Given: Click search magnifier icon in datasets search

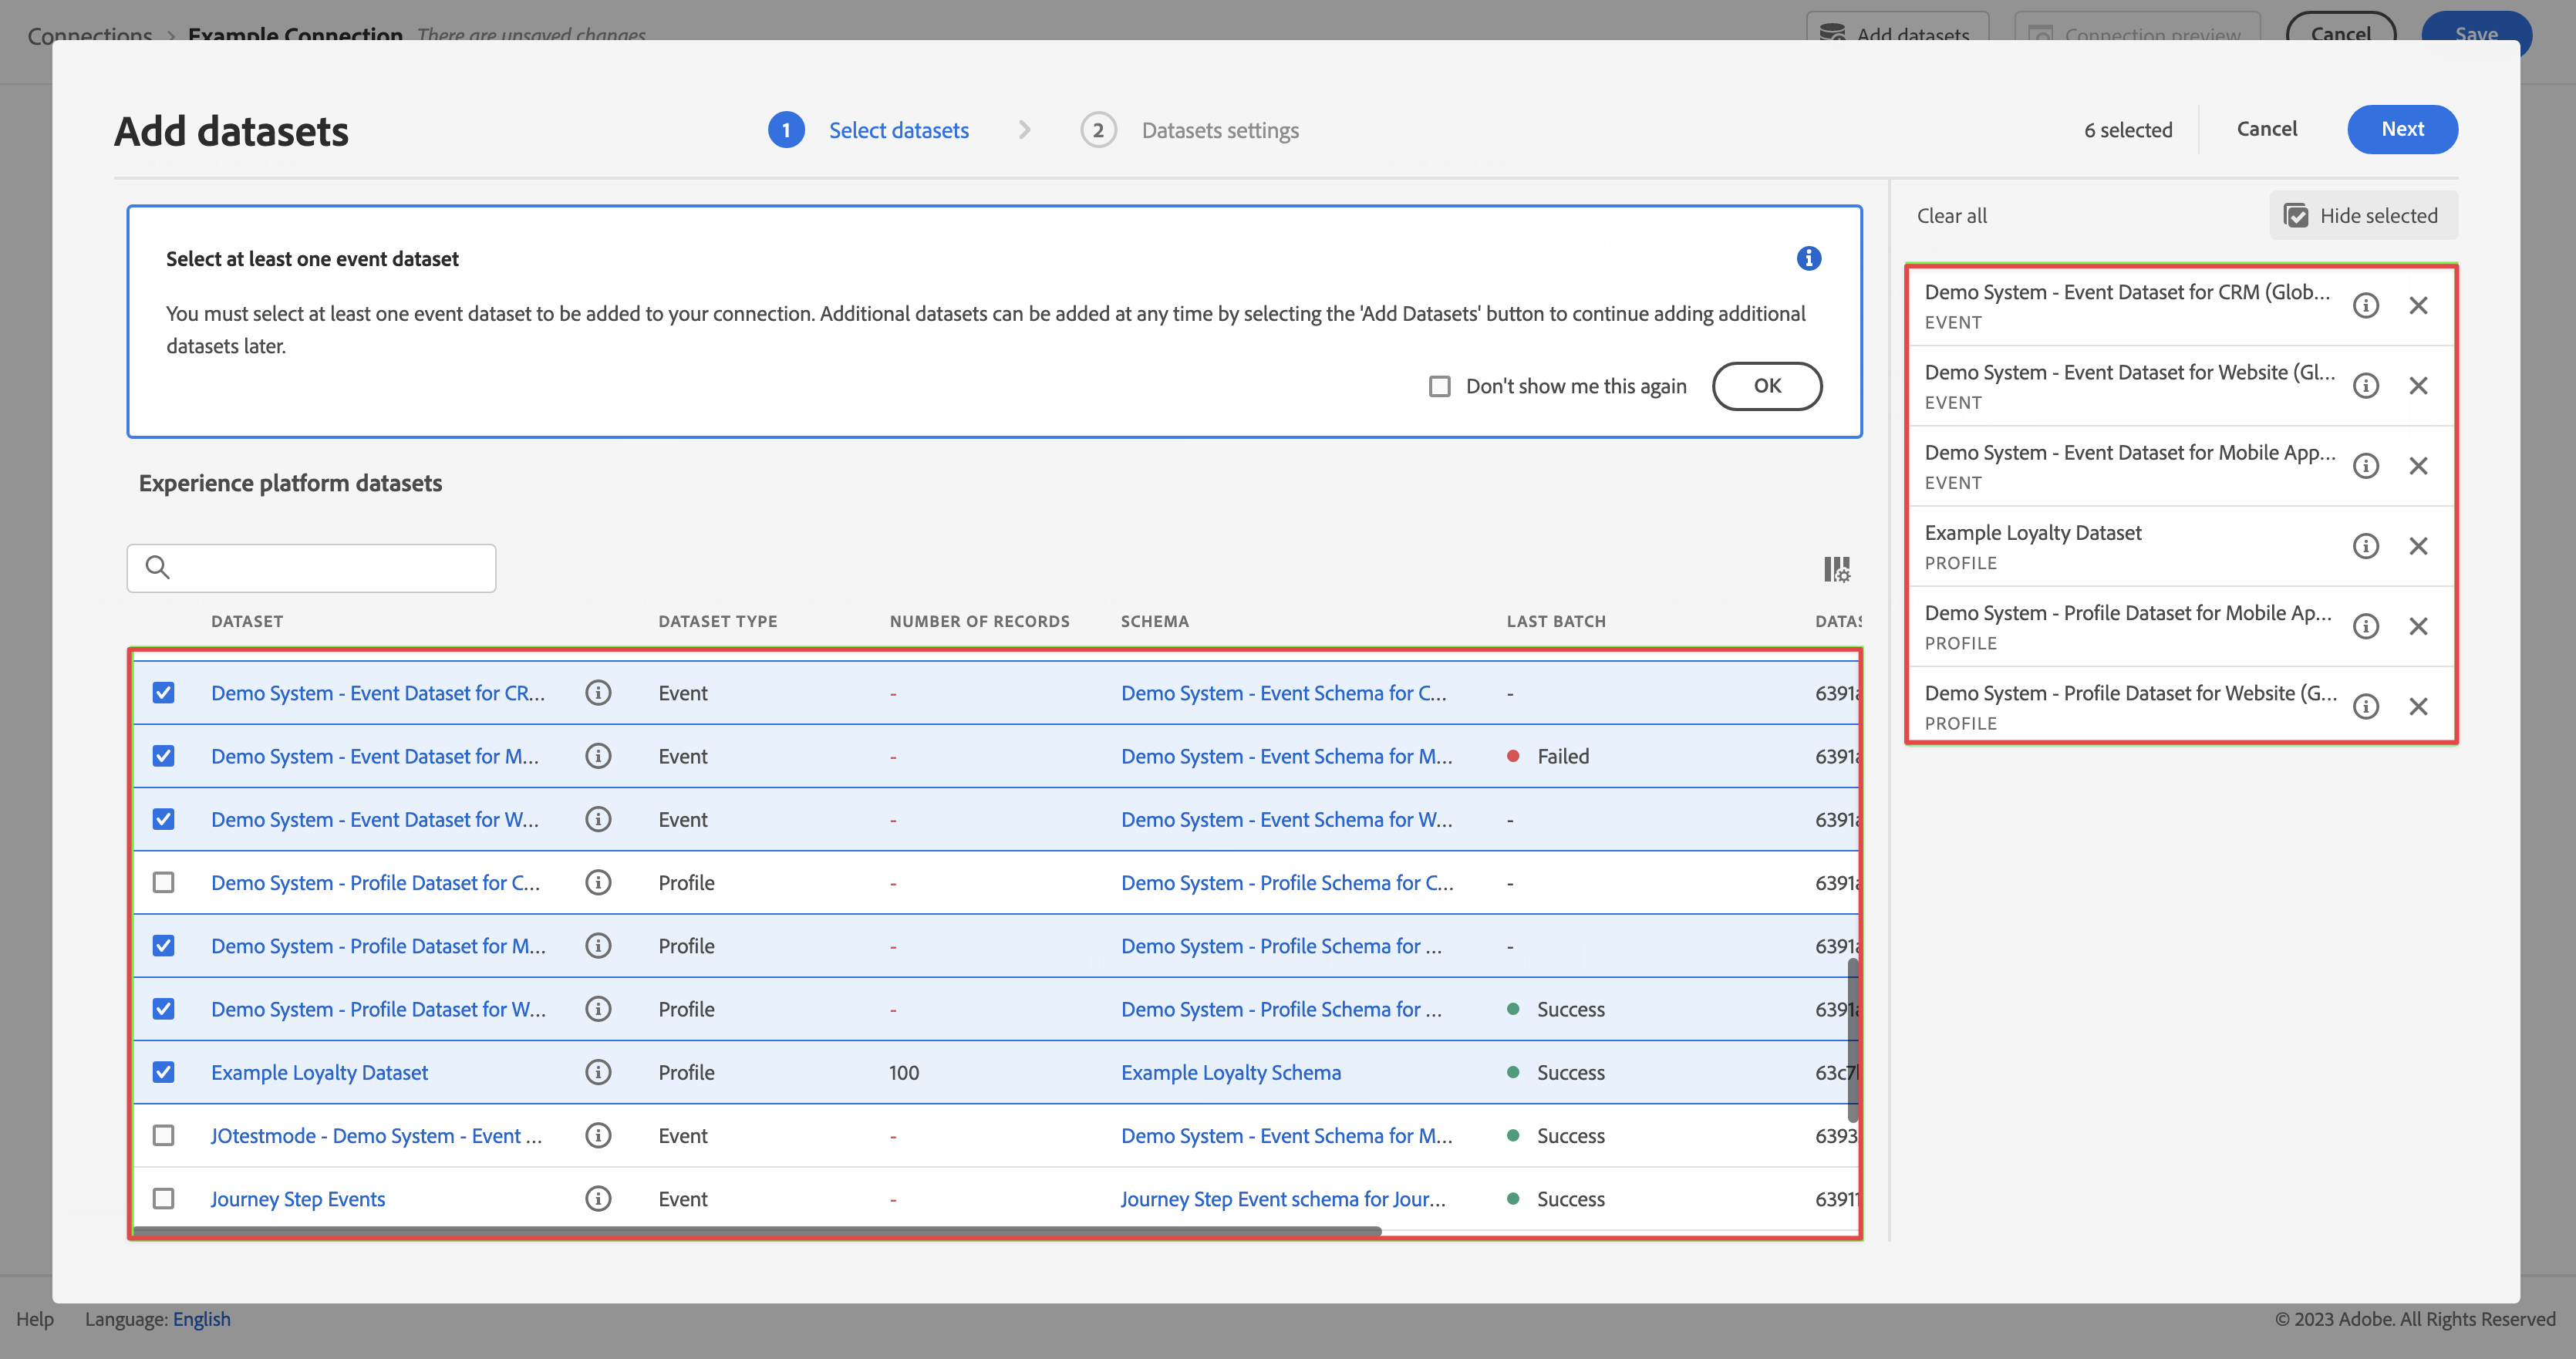Looking at the screenshot, I should 157,568.
